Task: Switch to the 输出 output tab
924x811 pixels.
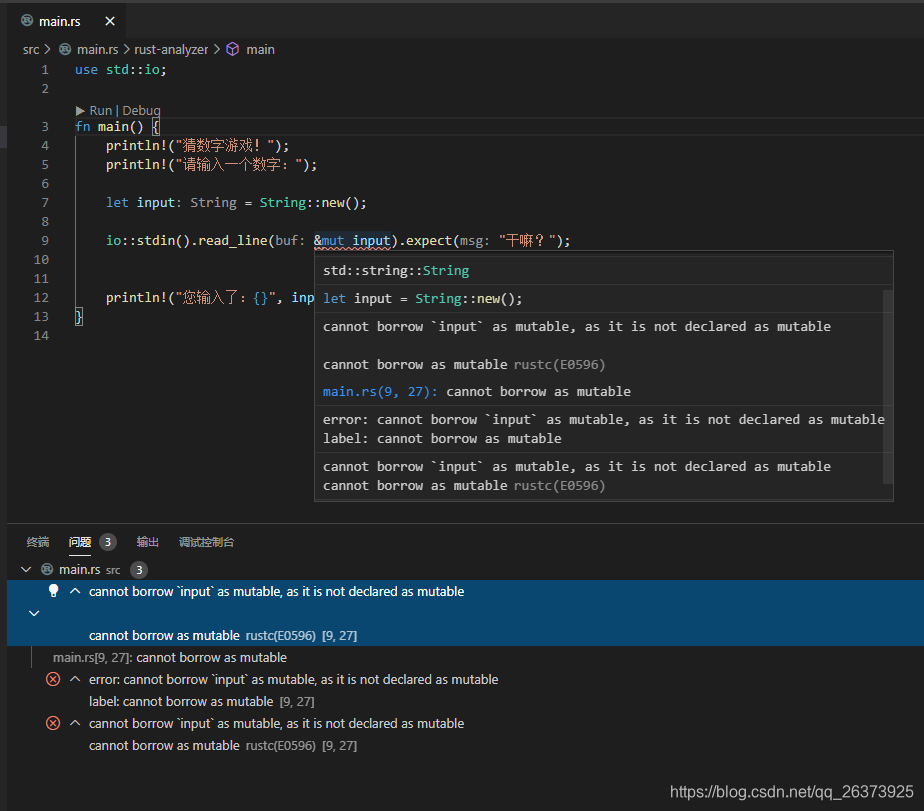Action: pos(147,542)
